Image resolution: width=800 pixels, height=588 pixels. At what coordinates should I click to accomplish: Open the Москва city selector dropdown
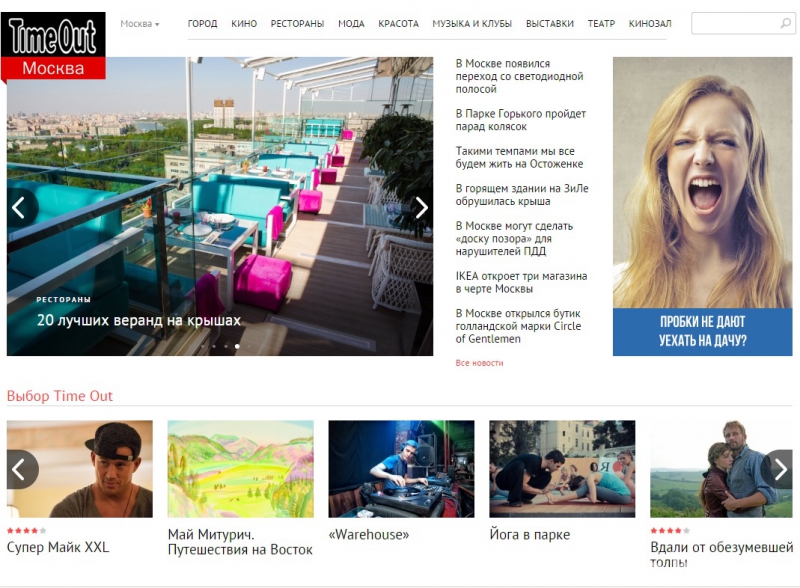pos(139,24)
